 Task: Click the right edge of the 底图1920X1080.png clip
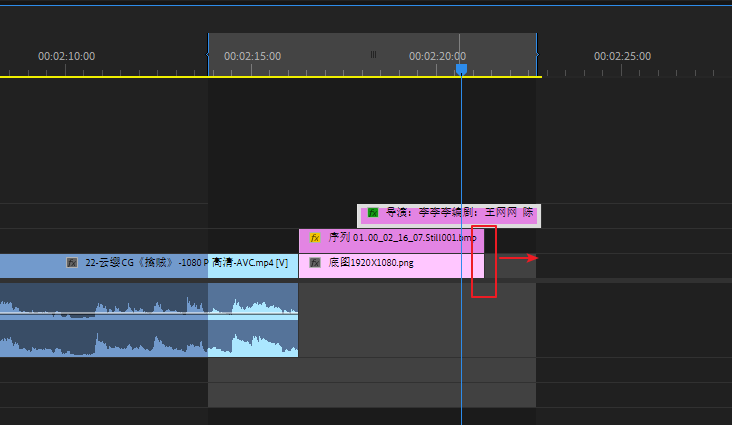tap(483, 264)
